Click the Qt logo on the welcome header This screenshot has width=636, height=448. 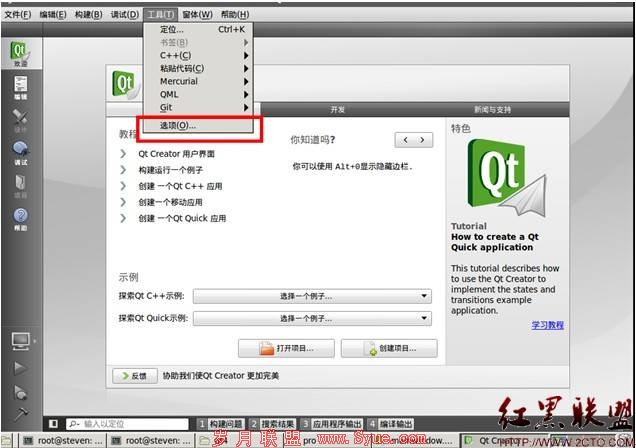click(125, 84)
